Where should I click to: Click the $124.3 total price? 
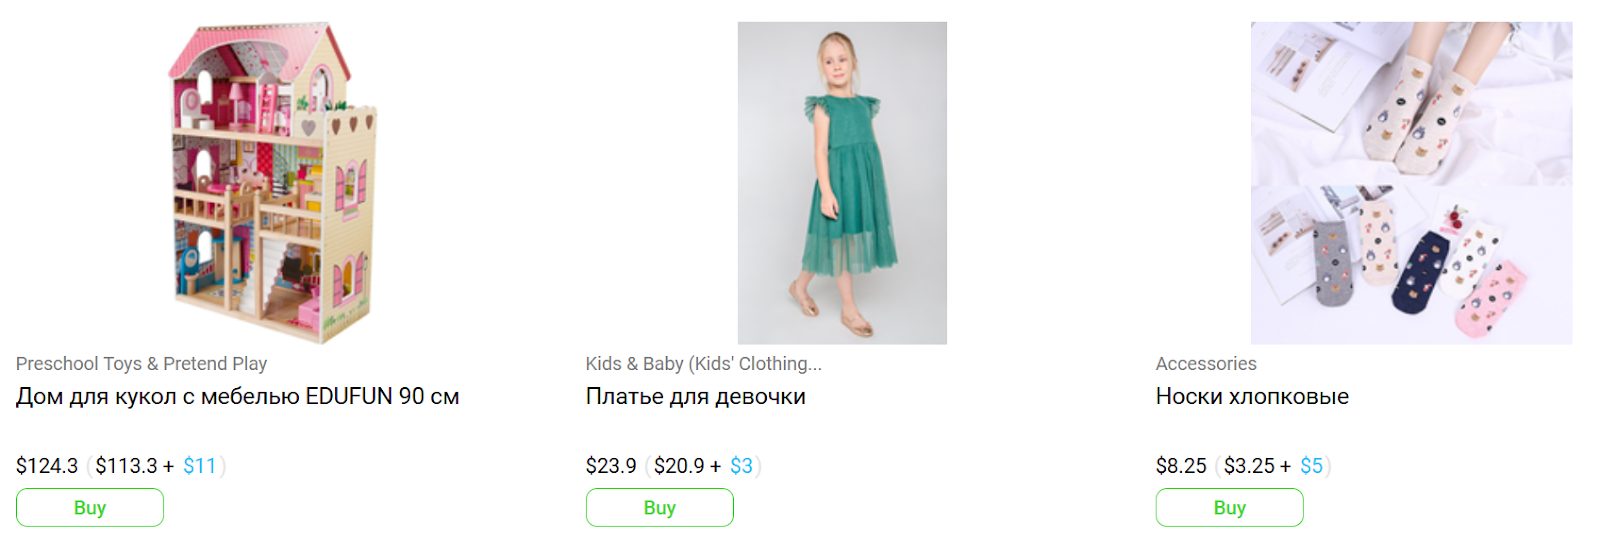[47, 466]
